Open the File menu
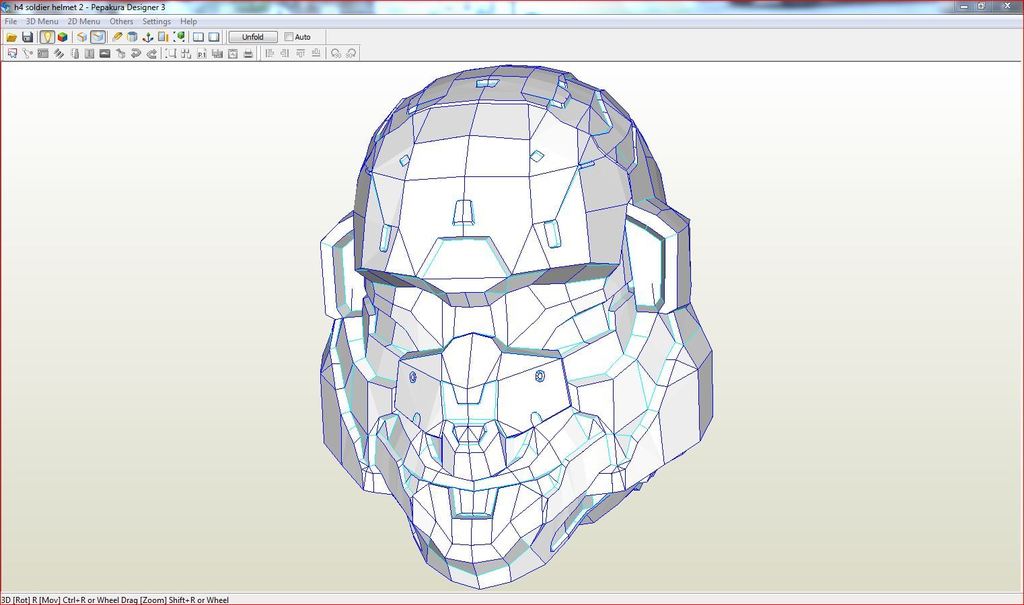This screenshot has width=1024, height=605. (x=11, y=22)
